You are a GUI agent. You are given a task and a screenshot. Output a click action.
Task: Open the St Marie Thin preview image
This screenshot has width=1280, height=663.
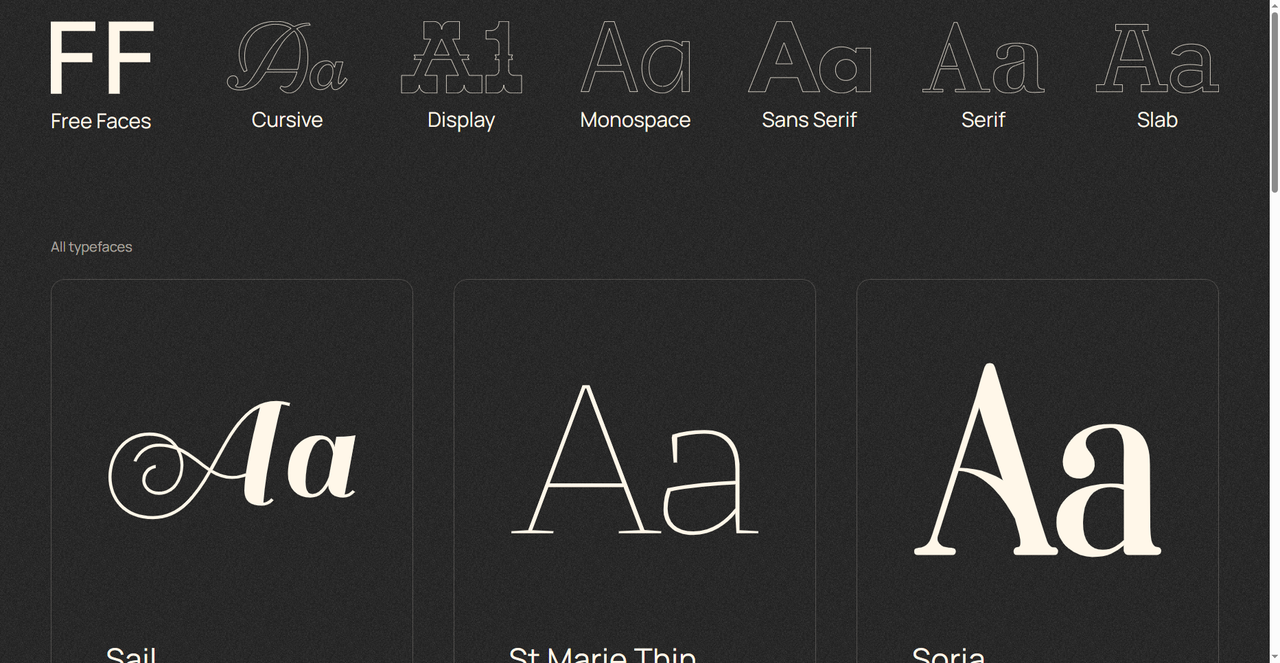pyautogui.click(x=634, y=460)
